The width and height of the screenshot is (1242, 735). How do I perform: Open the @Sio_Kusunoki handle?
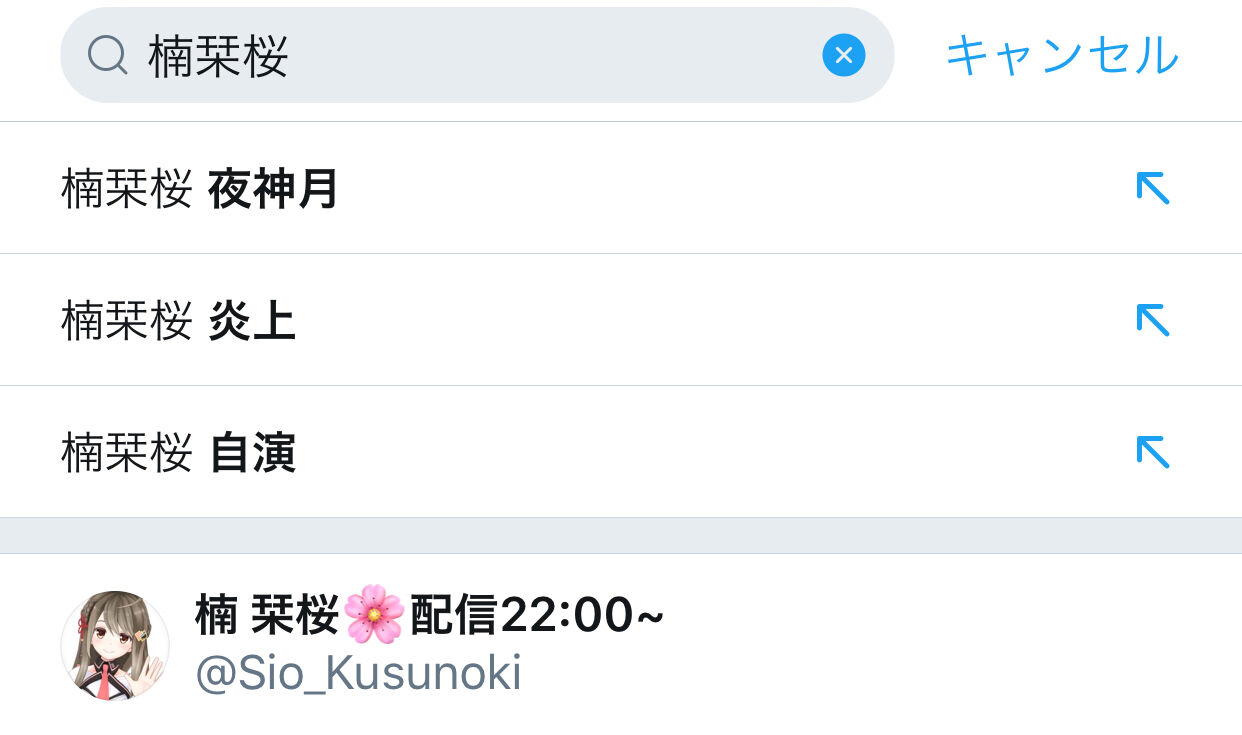coord(358,674)
